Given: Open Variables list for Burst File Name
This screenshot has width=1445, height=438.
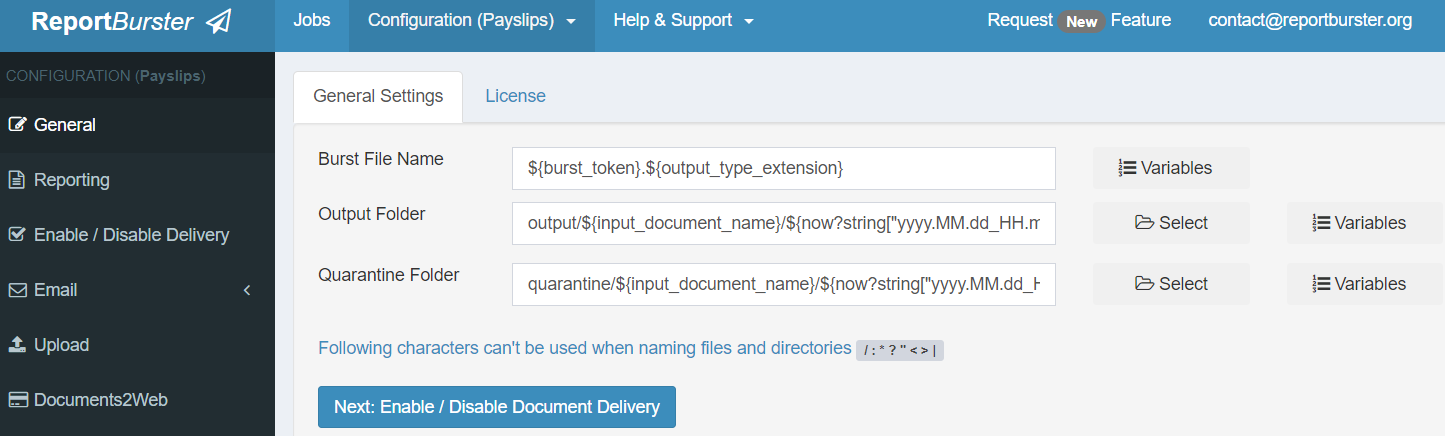Looking at the screenshot, I should coord(1170,168).
